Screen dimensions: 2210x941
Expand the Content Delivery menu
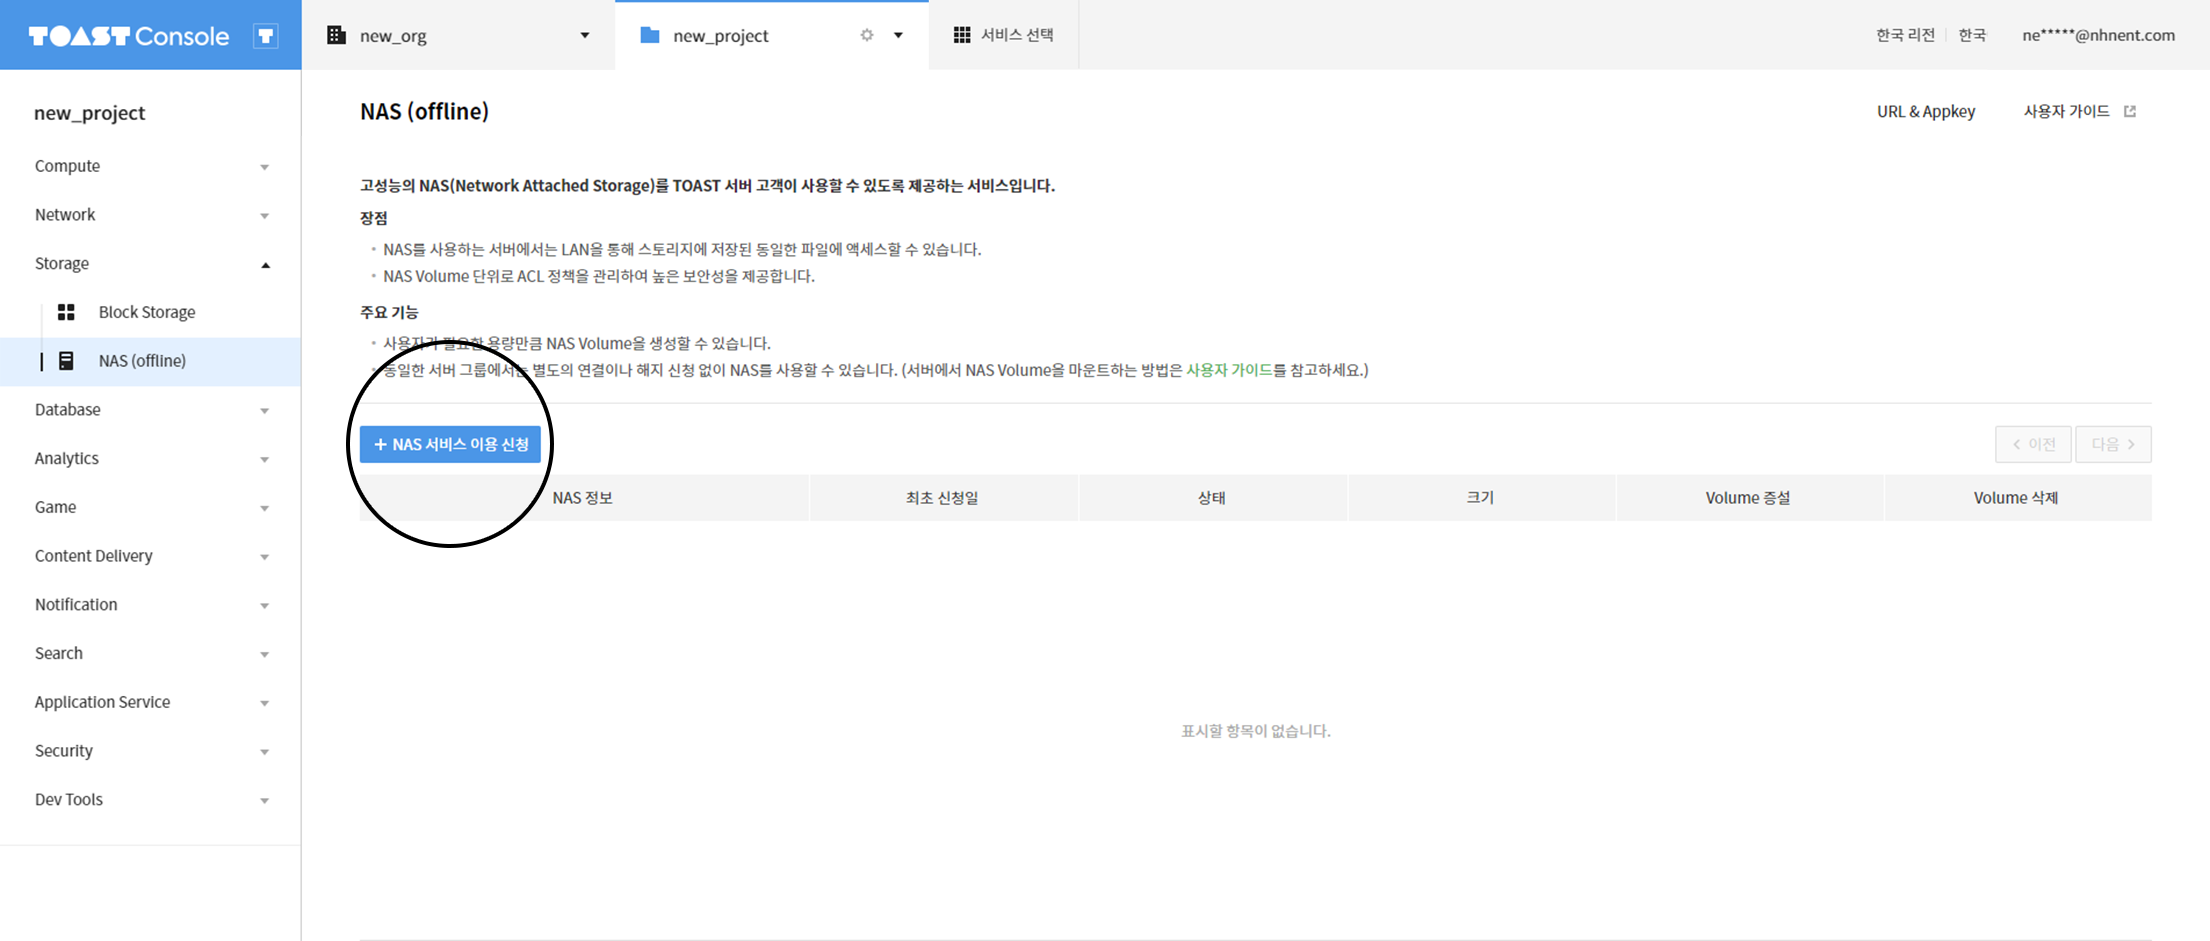click(x=150, y=556)
